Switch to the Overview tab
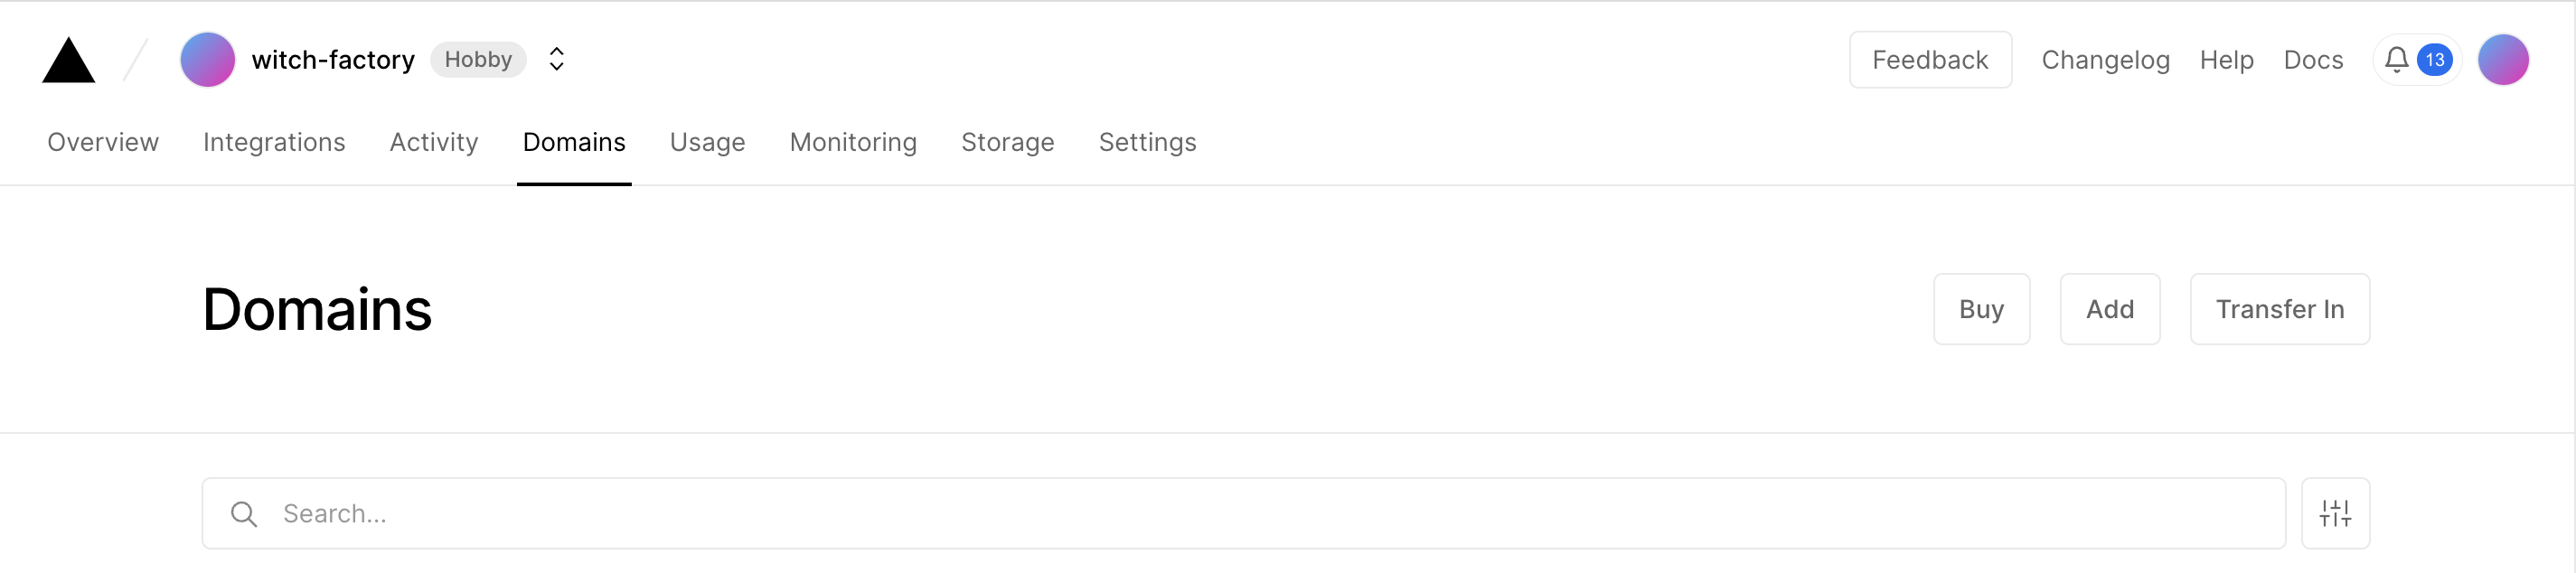This screenshot has height=573, width=2576. (x=102, y=142)
